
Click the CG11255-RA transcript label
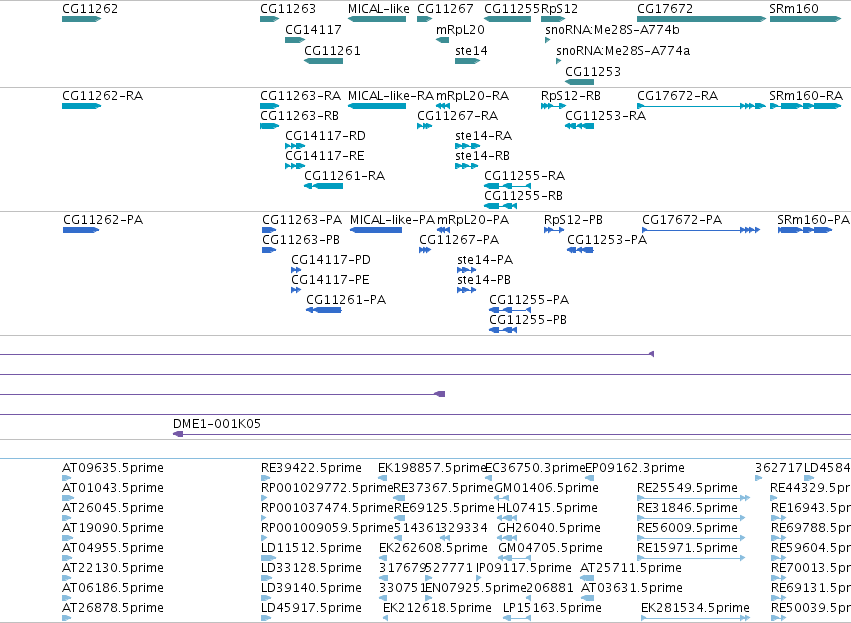(525, 176)
